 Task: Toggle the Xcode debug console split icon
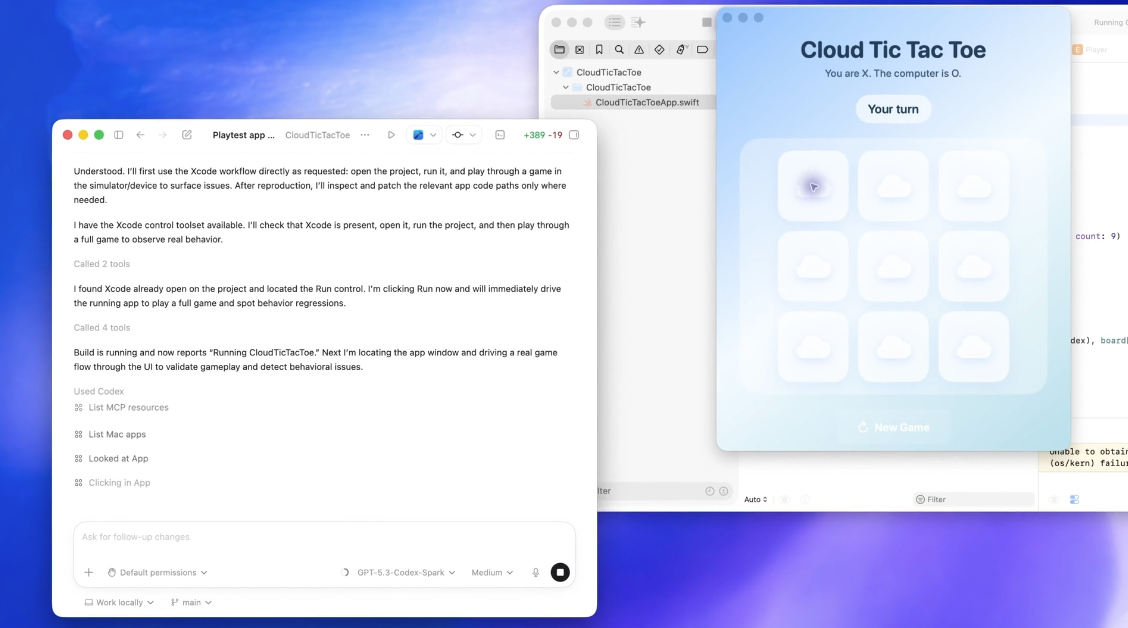1074,499
